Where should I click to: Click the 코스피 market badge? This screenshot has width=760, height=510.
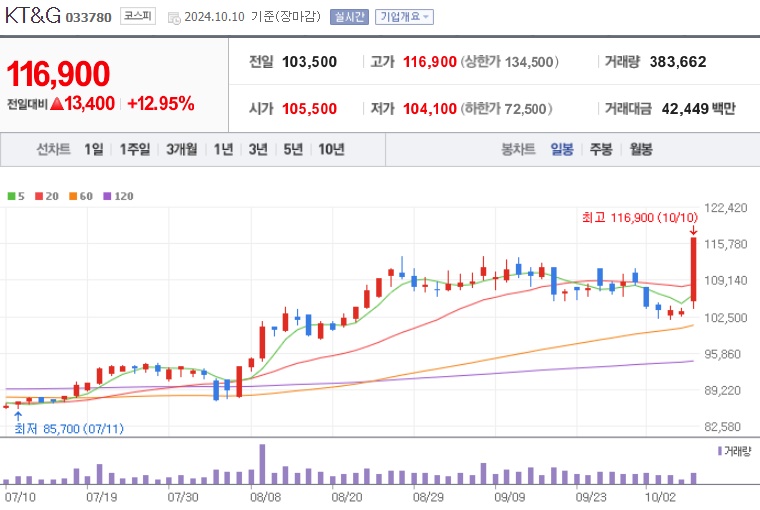pos(138,16)
